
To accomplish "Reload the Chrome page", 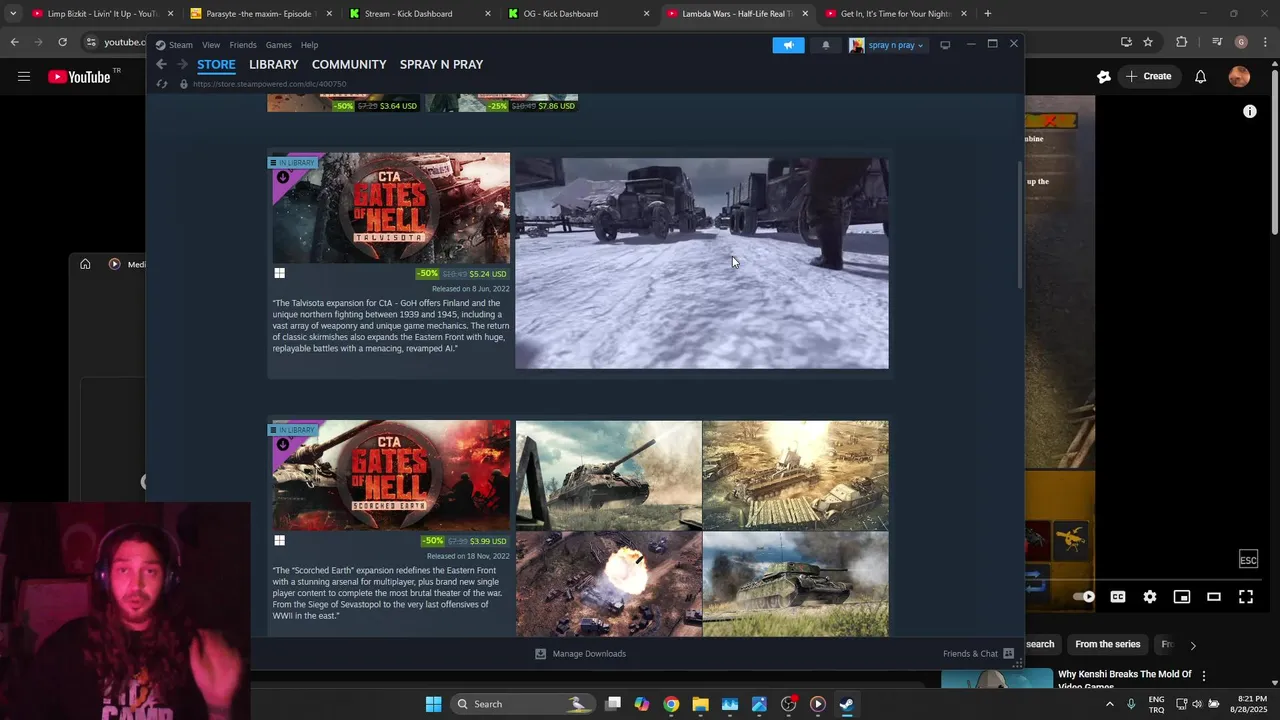I will click(62, 42).
